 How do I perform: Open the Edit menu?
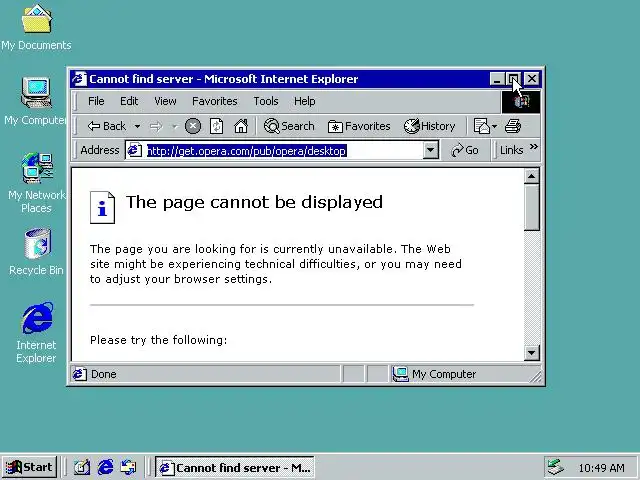click(x=129, y=101)
